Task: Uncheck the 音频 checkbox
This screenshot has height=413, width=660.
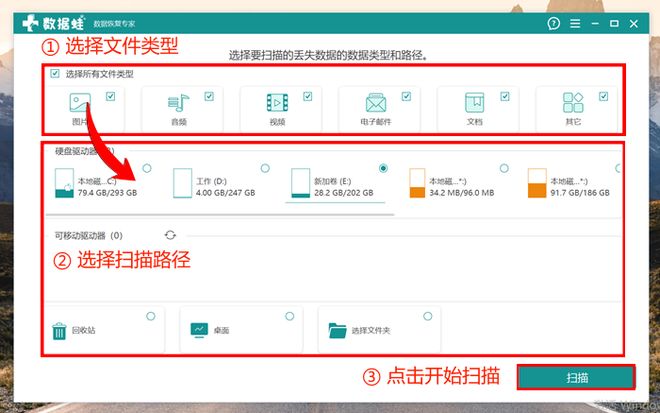Action: (209, 96)
